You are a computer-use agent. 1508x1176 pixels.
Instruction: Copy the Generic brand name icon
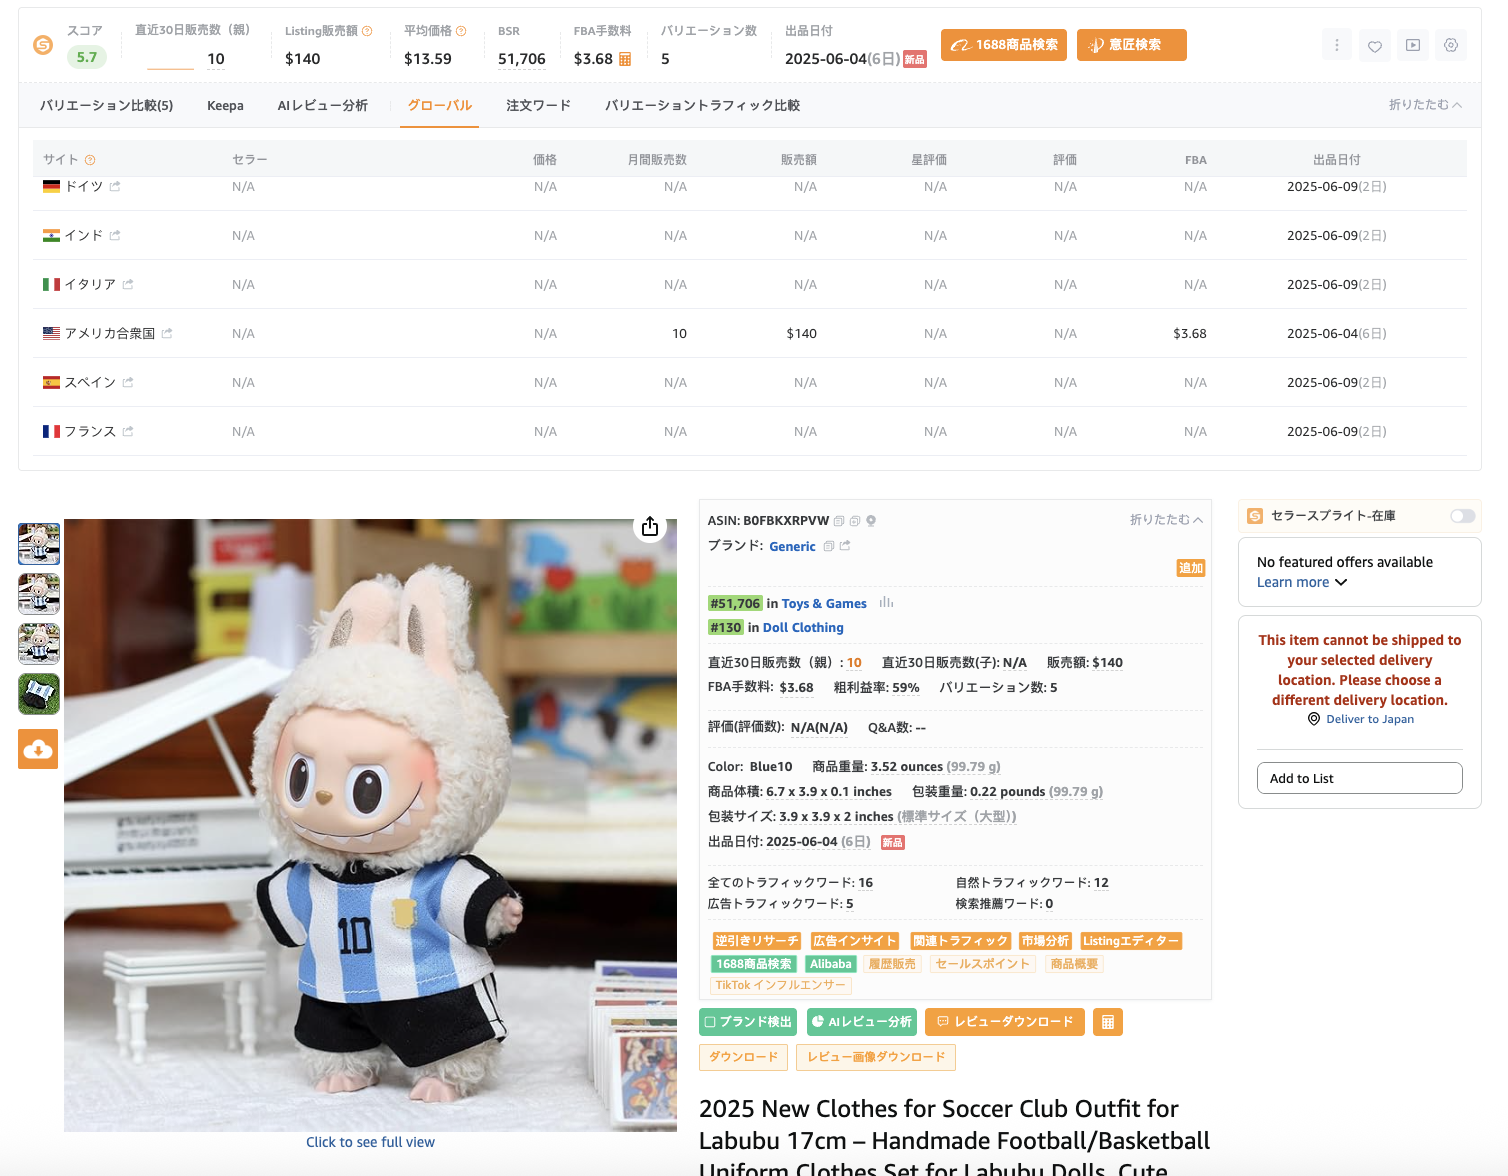click(x=829, y=546)
